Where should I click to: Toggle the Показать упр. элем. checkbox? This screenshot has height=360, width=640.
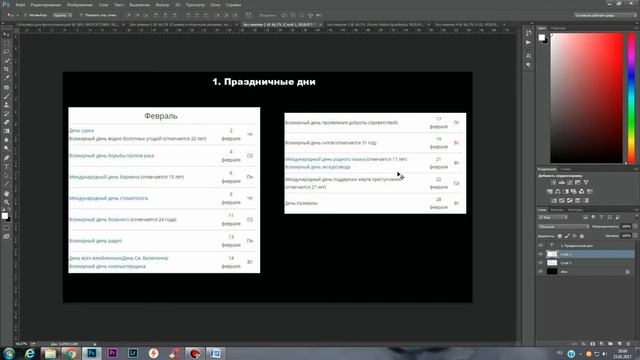(81, 15)
